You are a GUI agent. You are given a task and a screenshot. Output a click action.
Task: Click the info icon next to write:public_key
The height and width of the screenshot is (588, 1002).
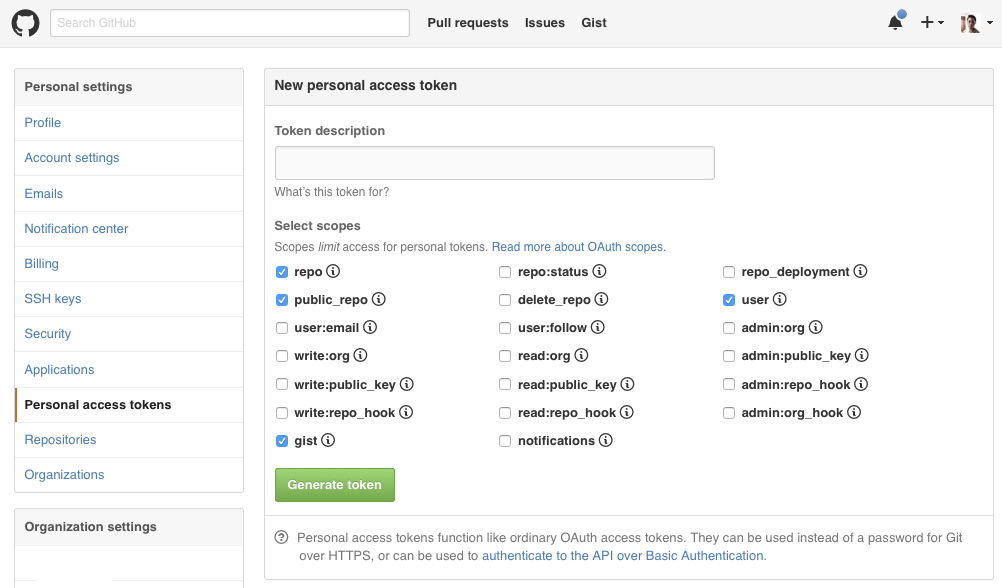(407, 384)
